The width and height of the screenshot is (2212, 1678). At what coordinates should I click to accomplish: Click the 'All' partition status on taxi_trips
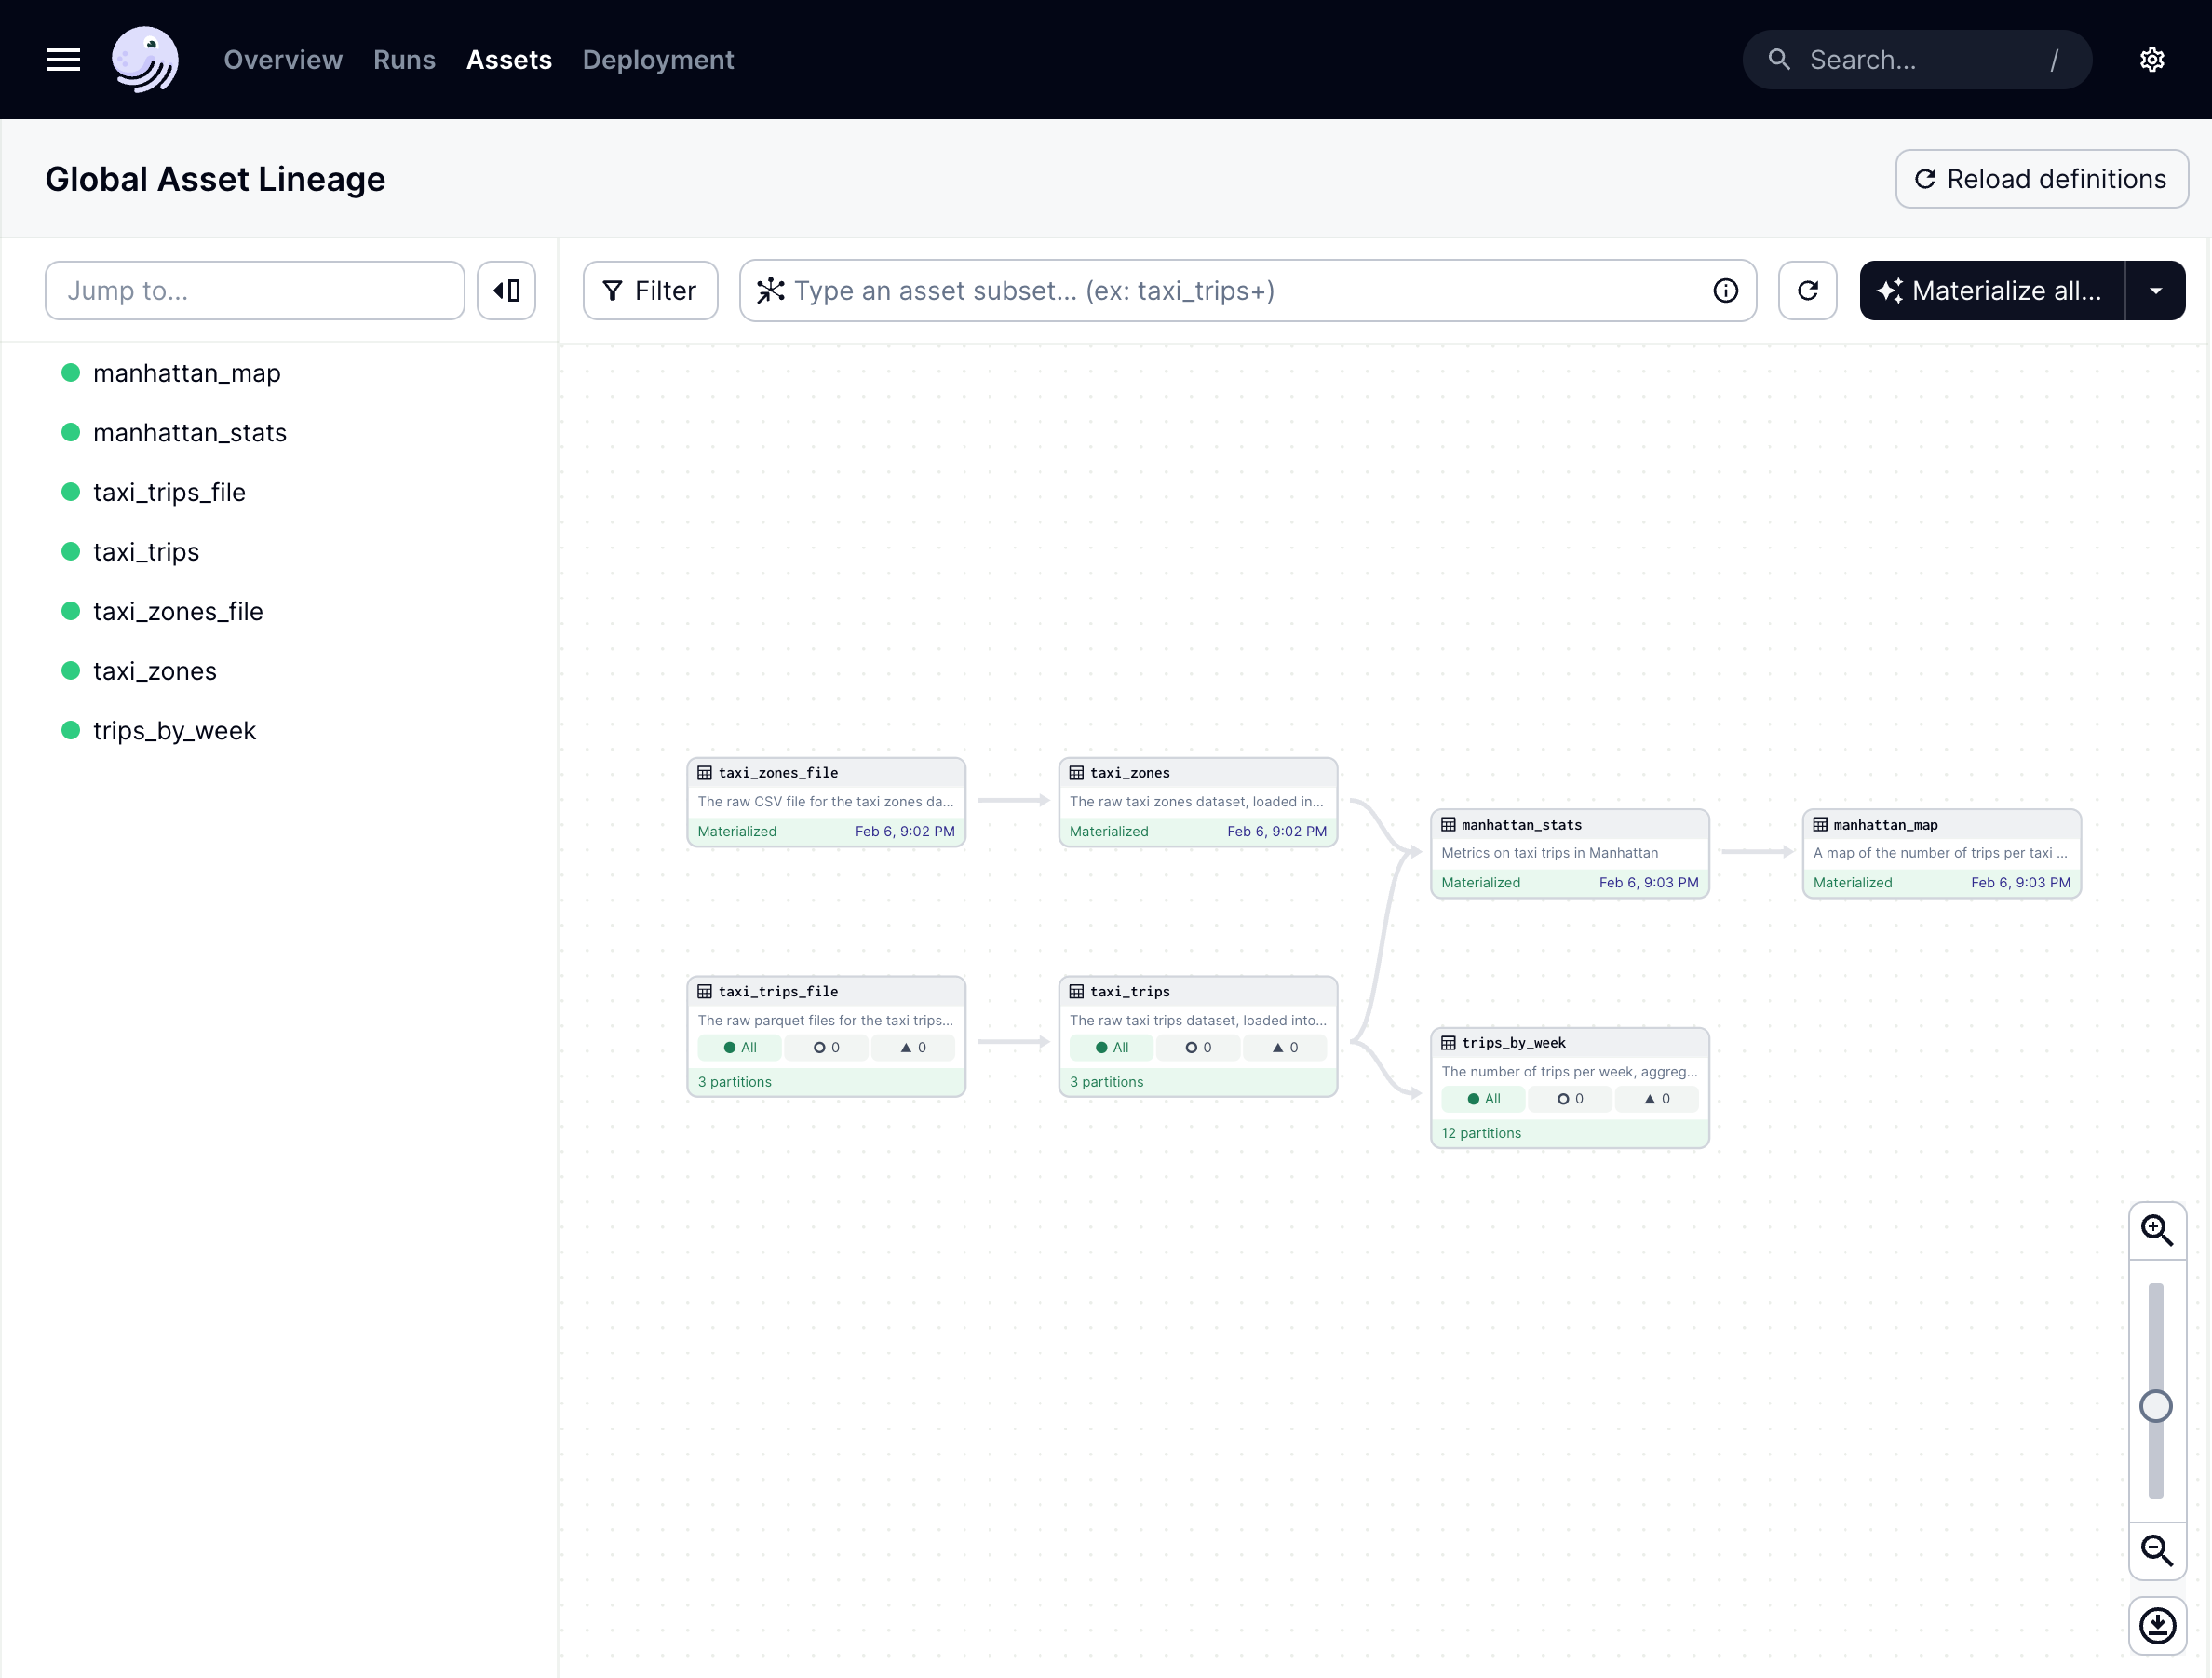coord(1112,1048)
